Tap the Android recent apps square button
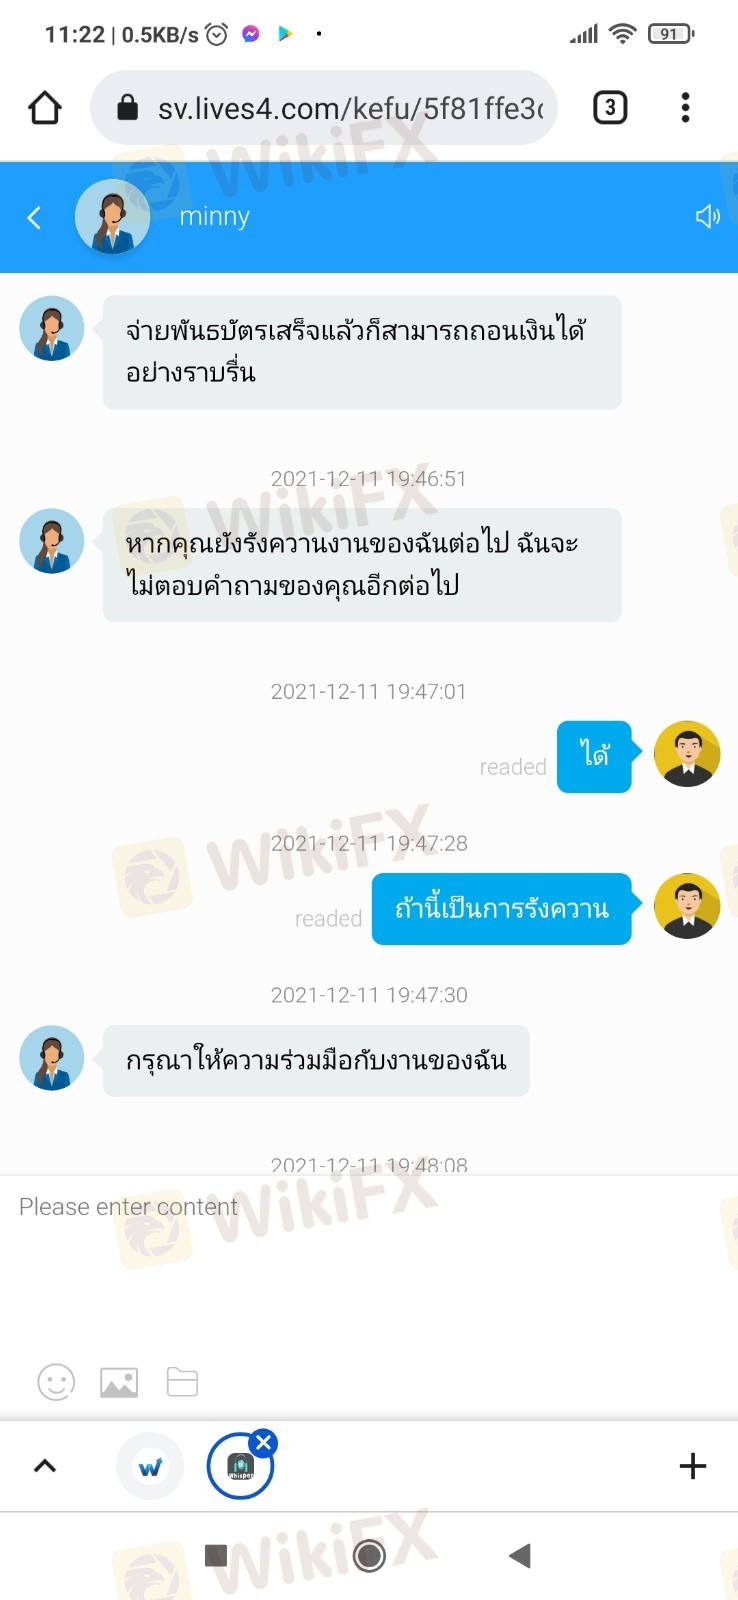738x1600 pixels. (216, 1555)
